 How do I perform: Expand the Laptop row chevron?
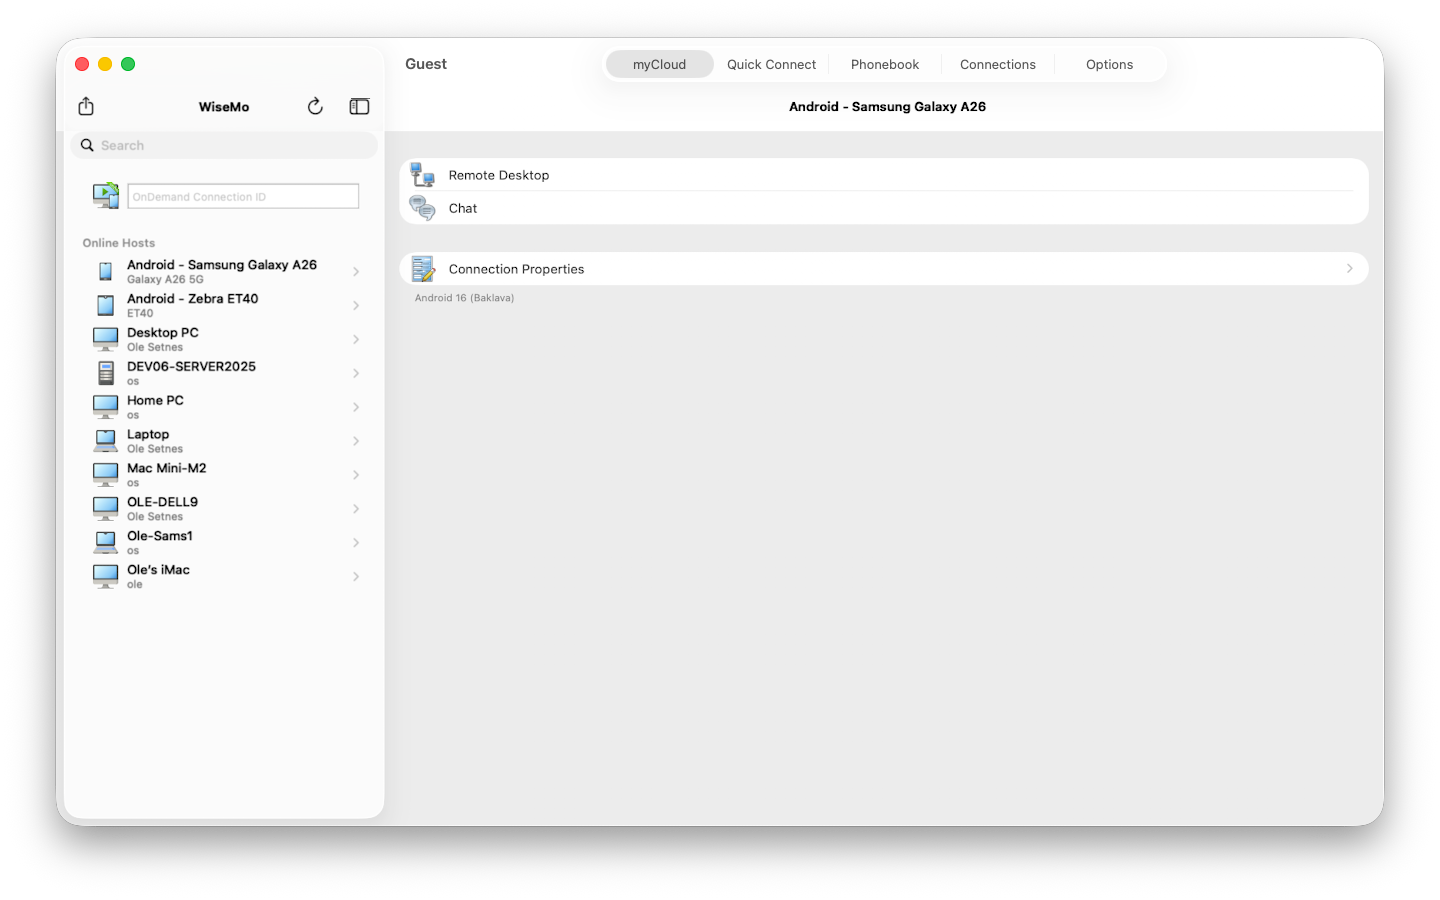point(356,441)
